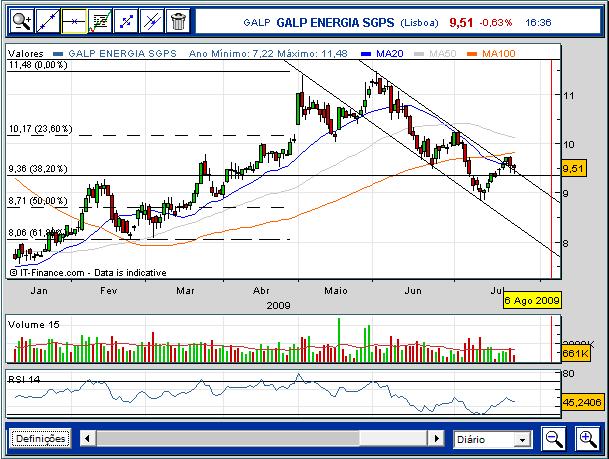Image resolution: width=609 pixels, height=459 pixels.
Task: Click the scrollbar left arrow
Action: [87, 439]
